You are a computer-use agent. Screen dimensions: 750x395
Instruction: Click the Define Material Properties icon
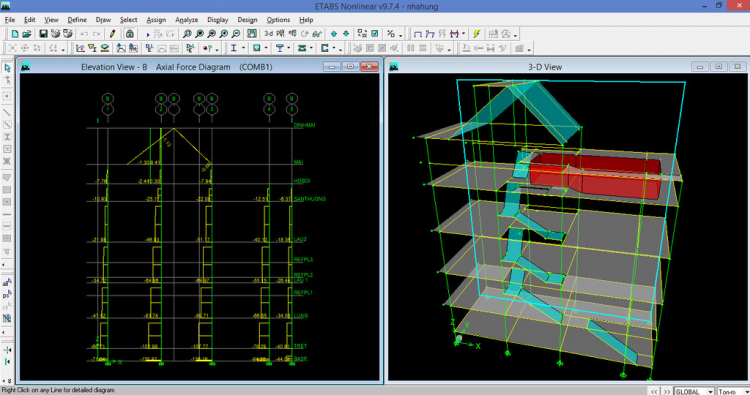(80, 48)
